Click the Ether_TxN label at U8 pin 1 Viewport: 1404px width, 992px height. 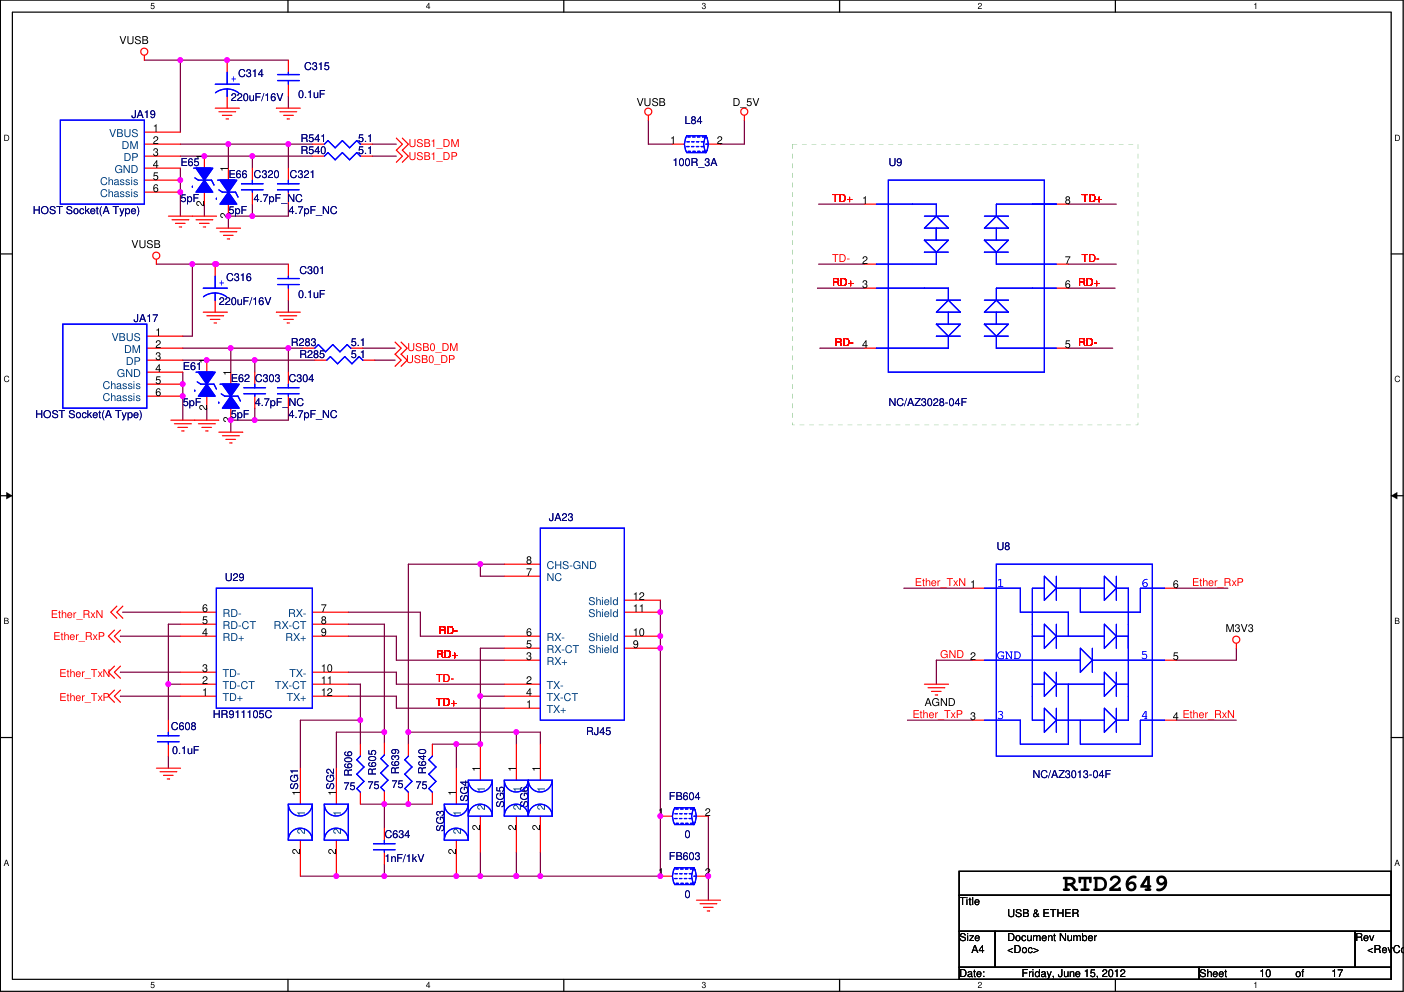point(941,583)
